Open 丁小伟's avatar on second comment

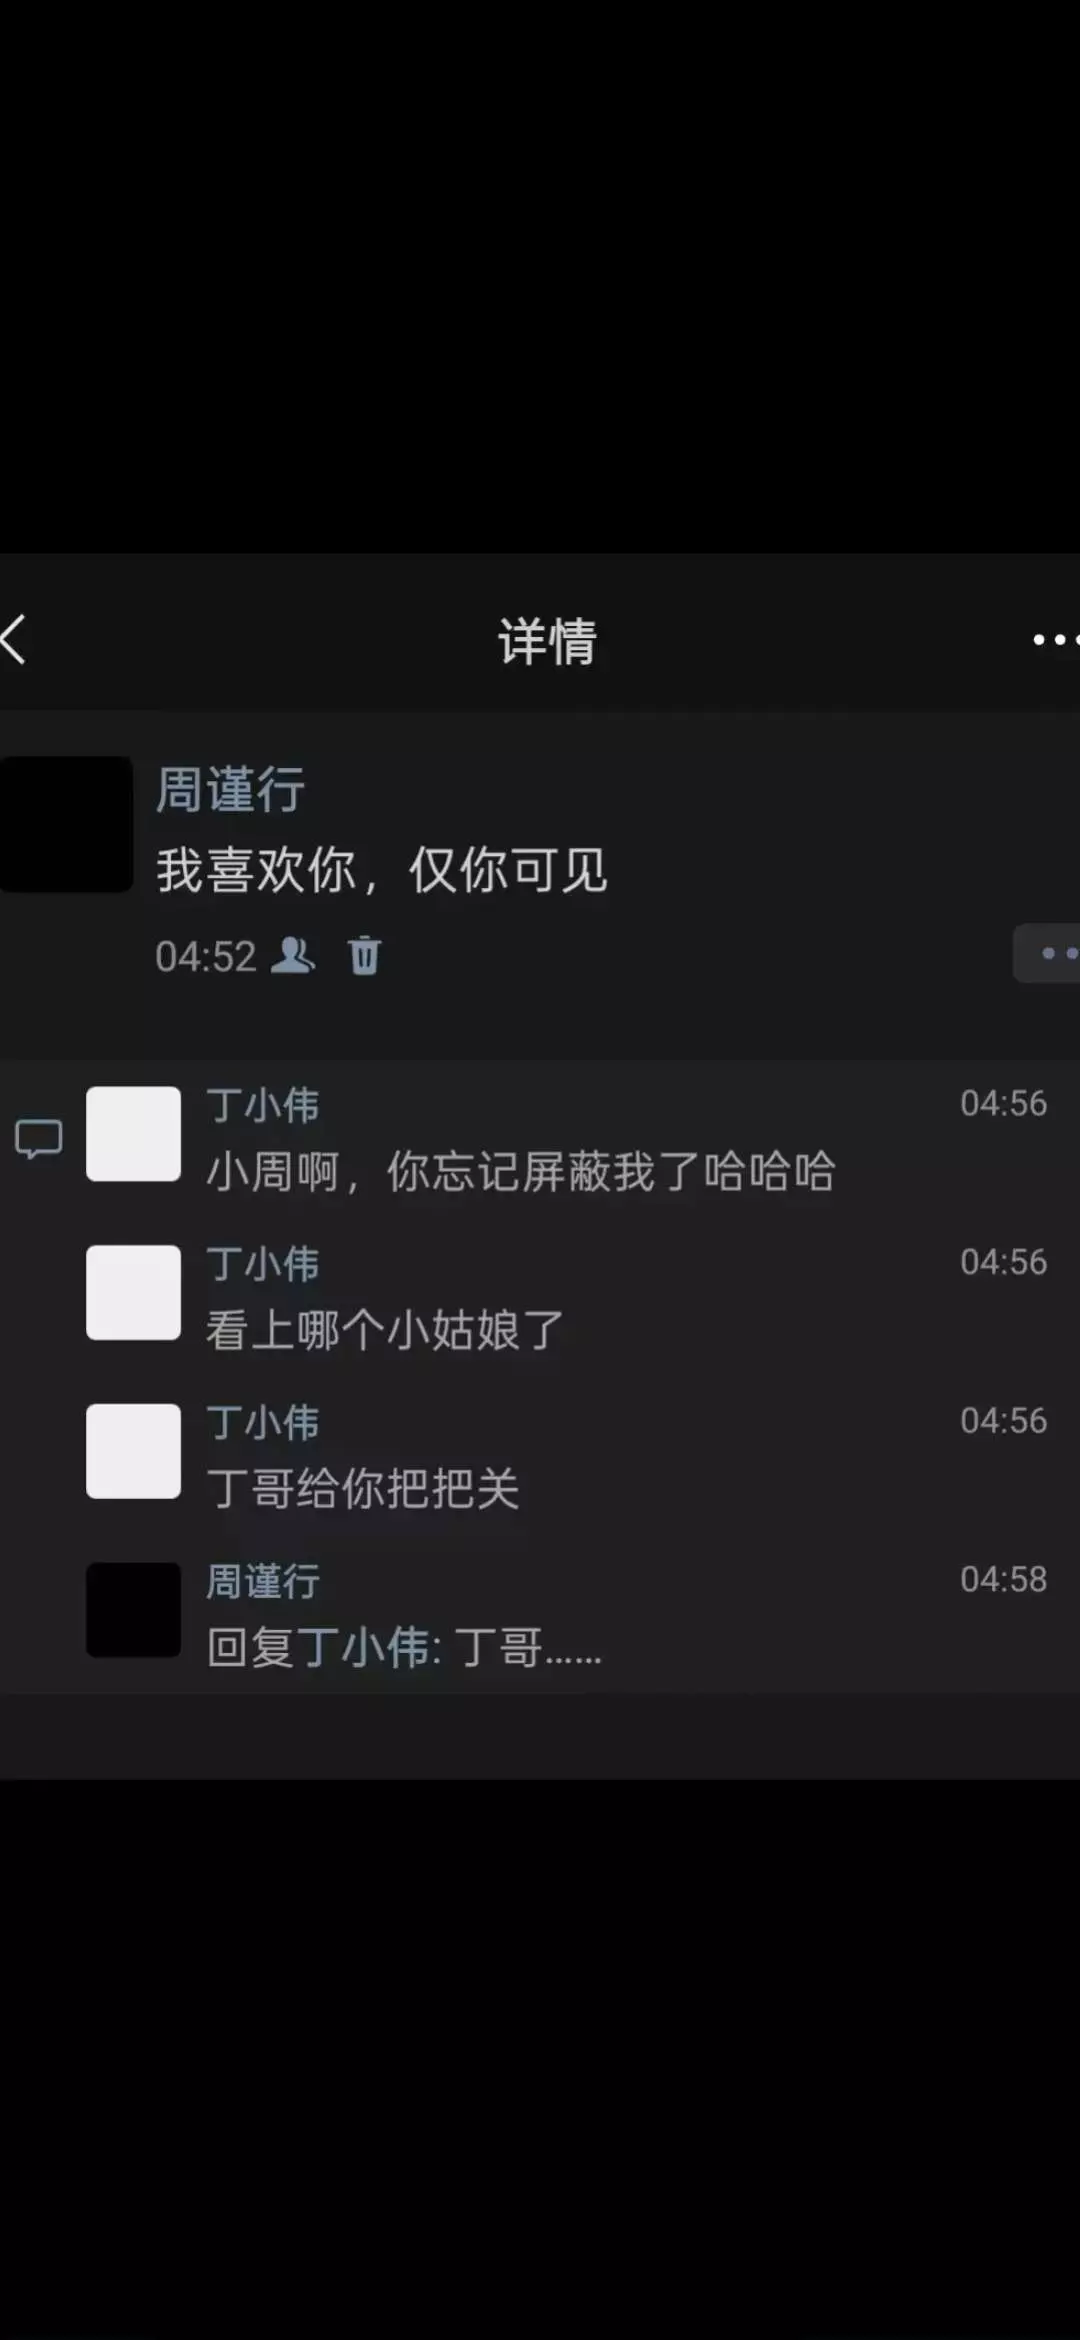click(x=134, y=1292)
